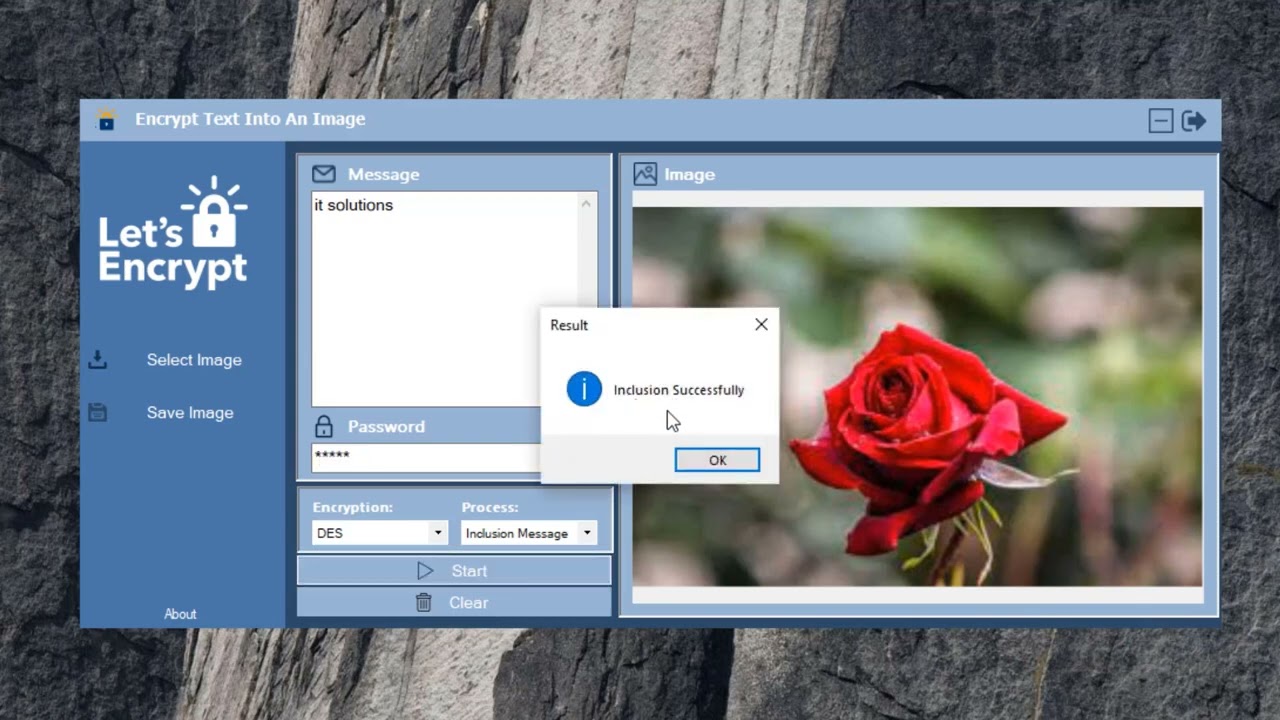This screenshot has width=1280, height=720.
Task: Click the 'Encryption:' label
Action: [x=353, y=507]
